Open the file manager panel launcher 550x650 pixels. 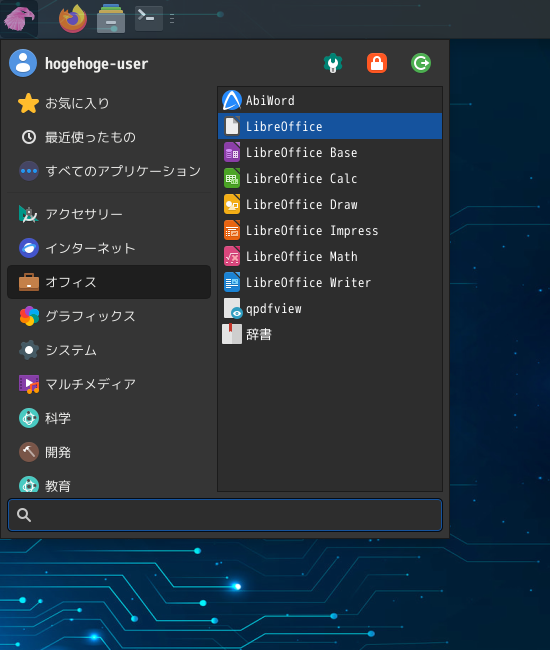click(x=111, y=19)
